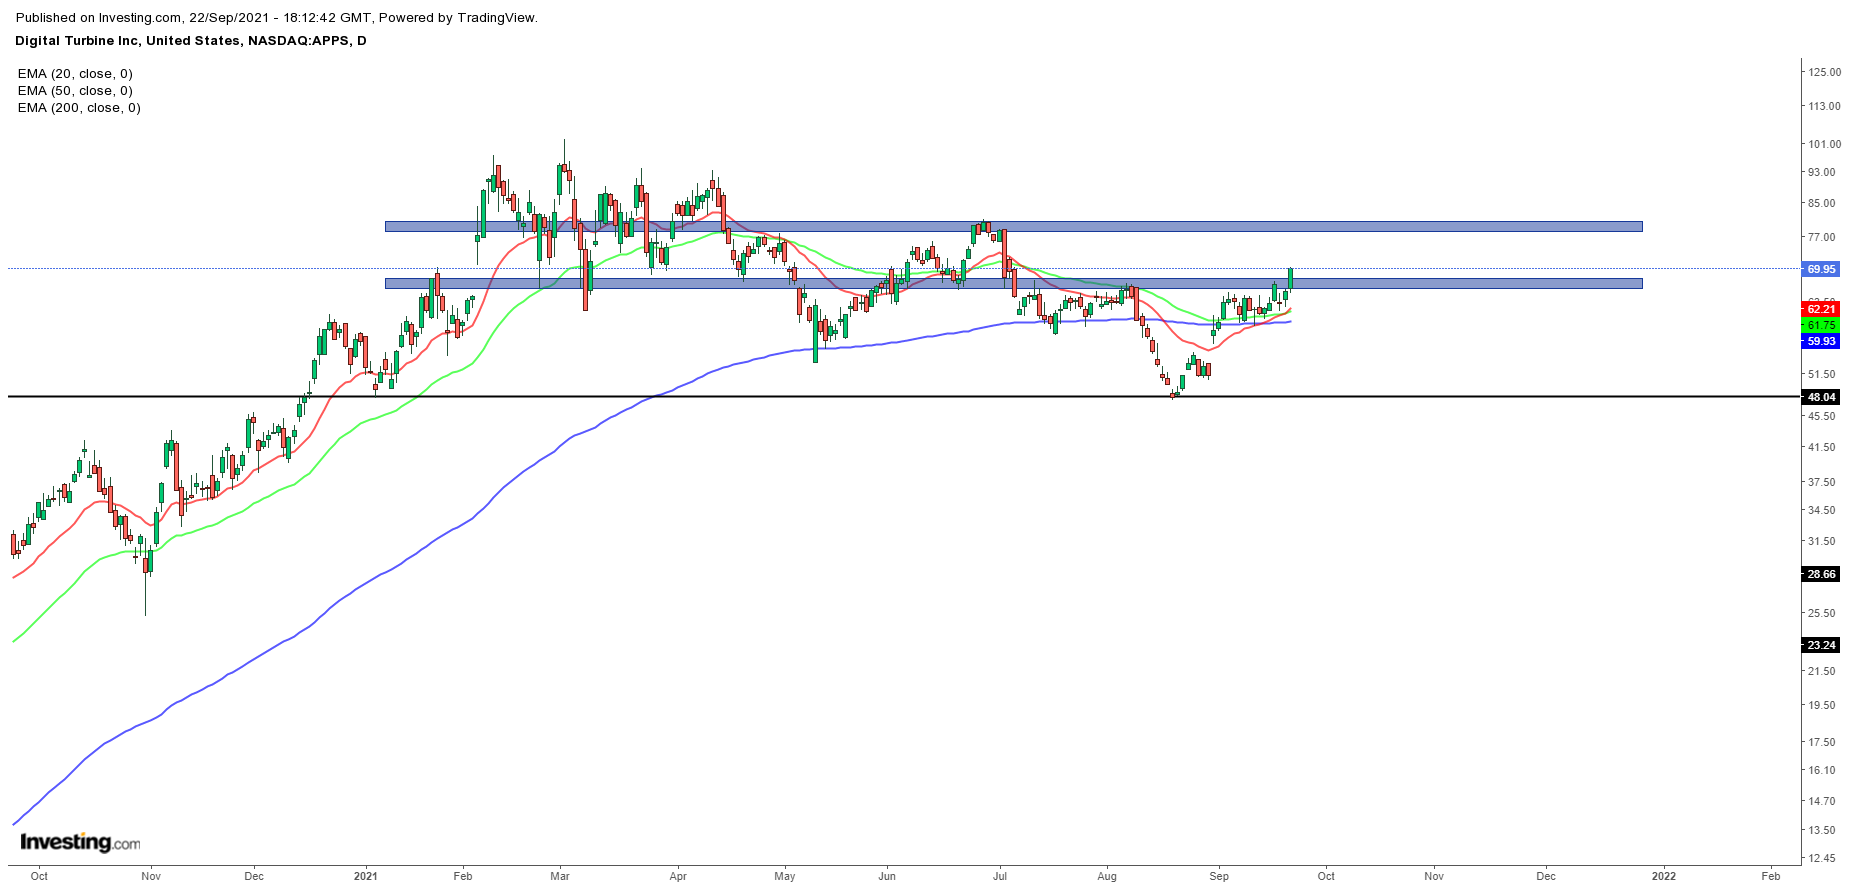Click the 85.00 price axis label
The width and height of the screenshot is (1853, 889).
[x=1821, y=203]
